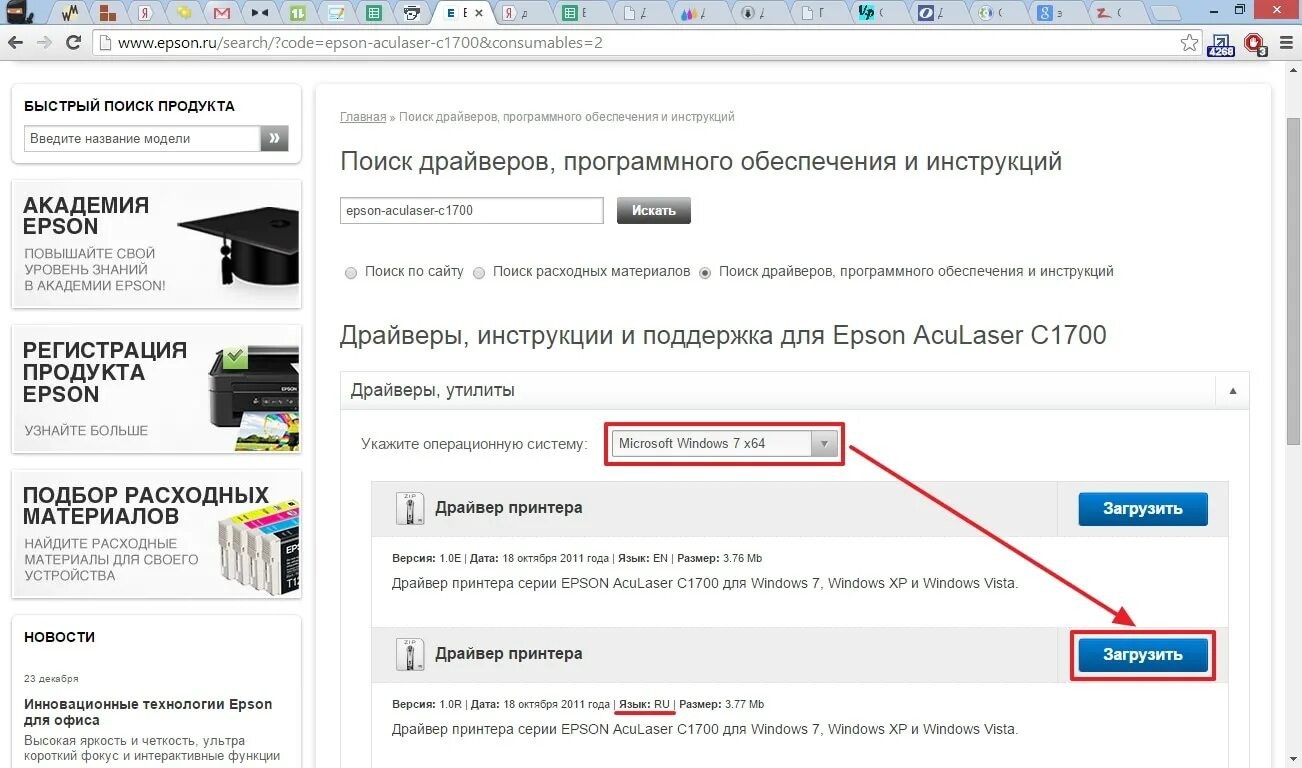Open the Регистрация продукта Epson banner

point(156,390)
